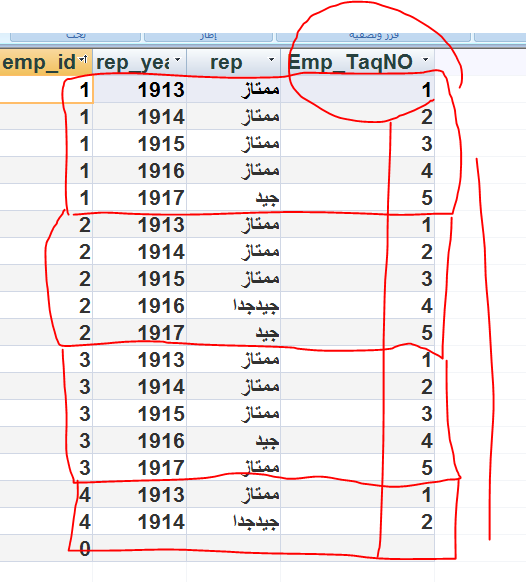Click rep cell 'ممتاز' for emp_id 2, 1914
526x582 pixels.
pos(233,252)
